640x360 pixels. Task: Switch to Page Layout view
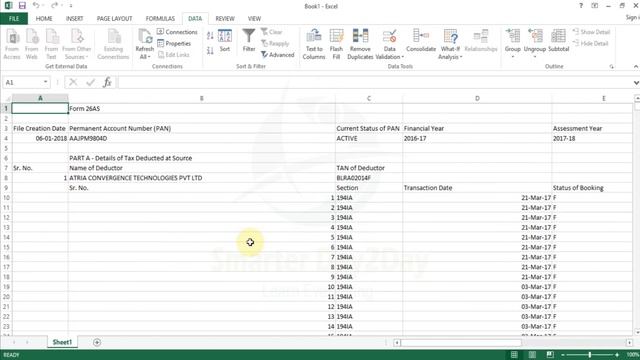(532, 355)
